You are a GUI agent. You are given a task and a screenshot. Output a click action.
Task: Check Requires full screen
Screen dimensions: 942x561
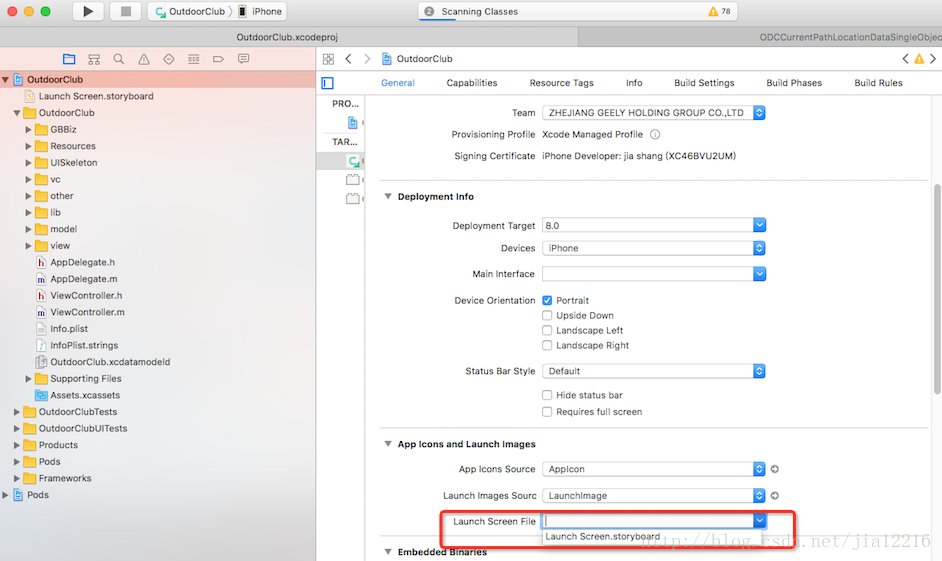coord(547,412)
